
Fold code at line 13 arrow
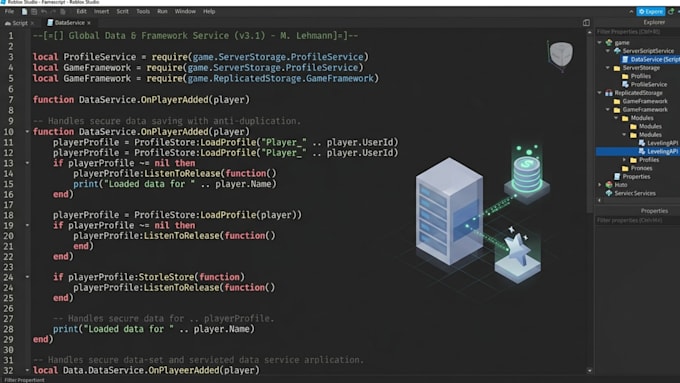pyautogui.click(x=27, y=163)
